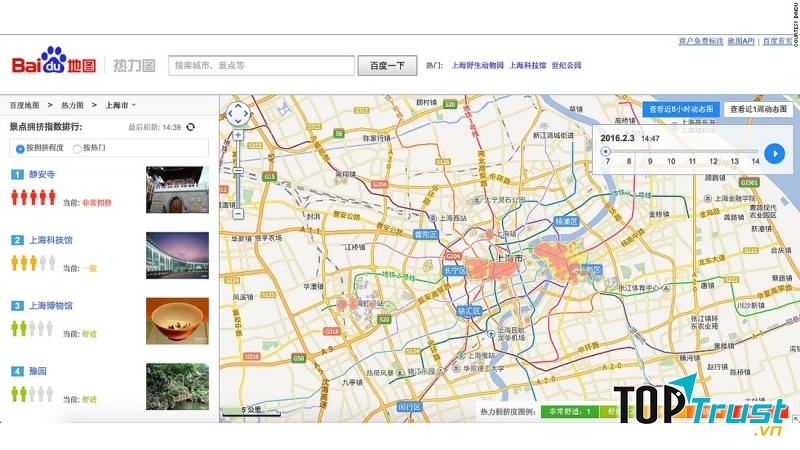
Task: Click the map pan direction control
Action: pyautogui.click(x=238, y=114)
